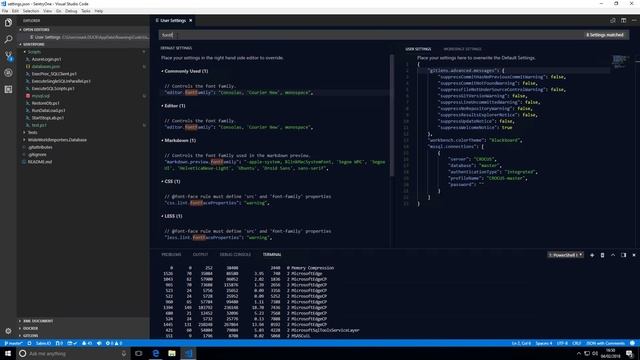Click the default settings vertical scrollbar
The height and width of the screenshot is (360, 640).
[x=392, y=115]
